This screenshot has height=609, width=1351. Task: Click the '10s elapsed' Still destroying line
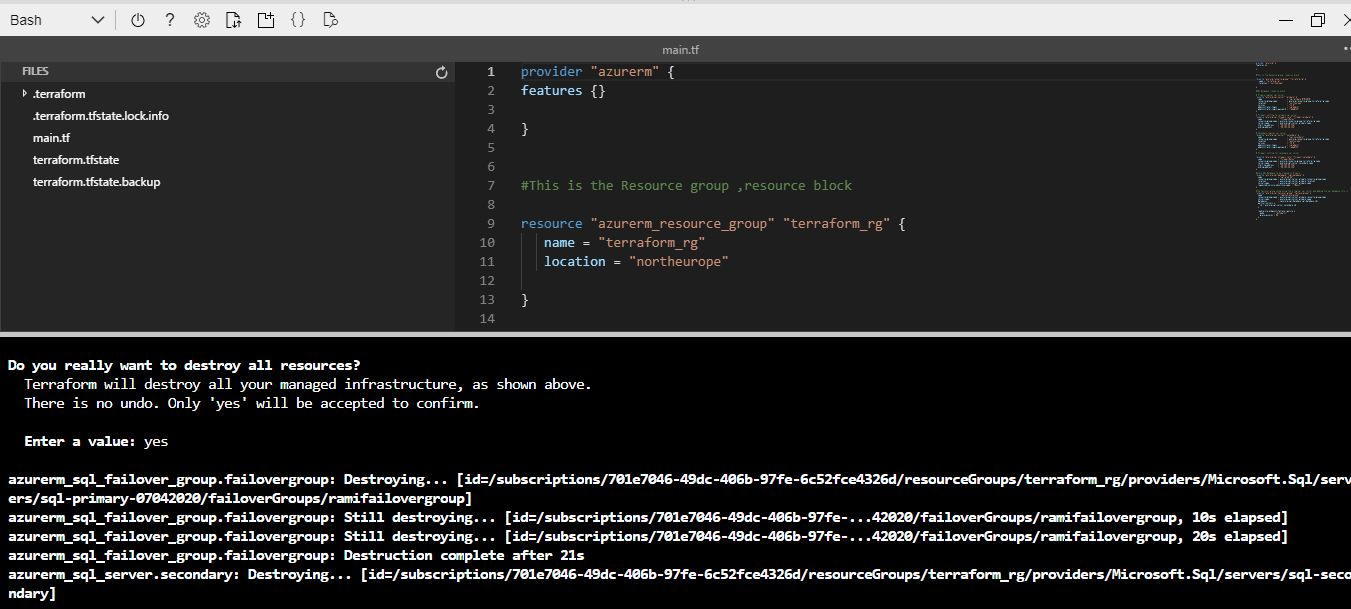tap(647, 517)
